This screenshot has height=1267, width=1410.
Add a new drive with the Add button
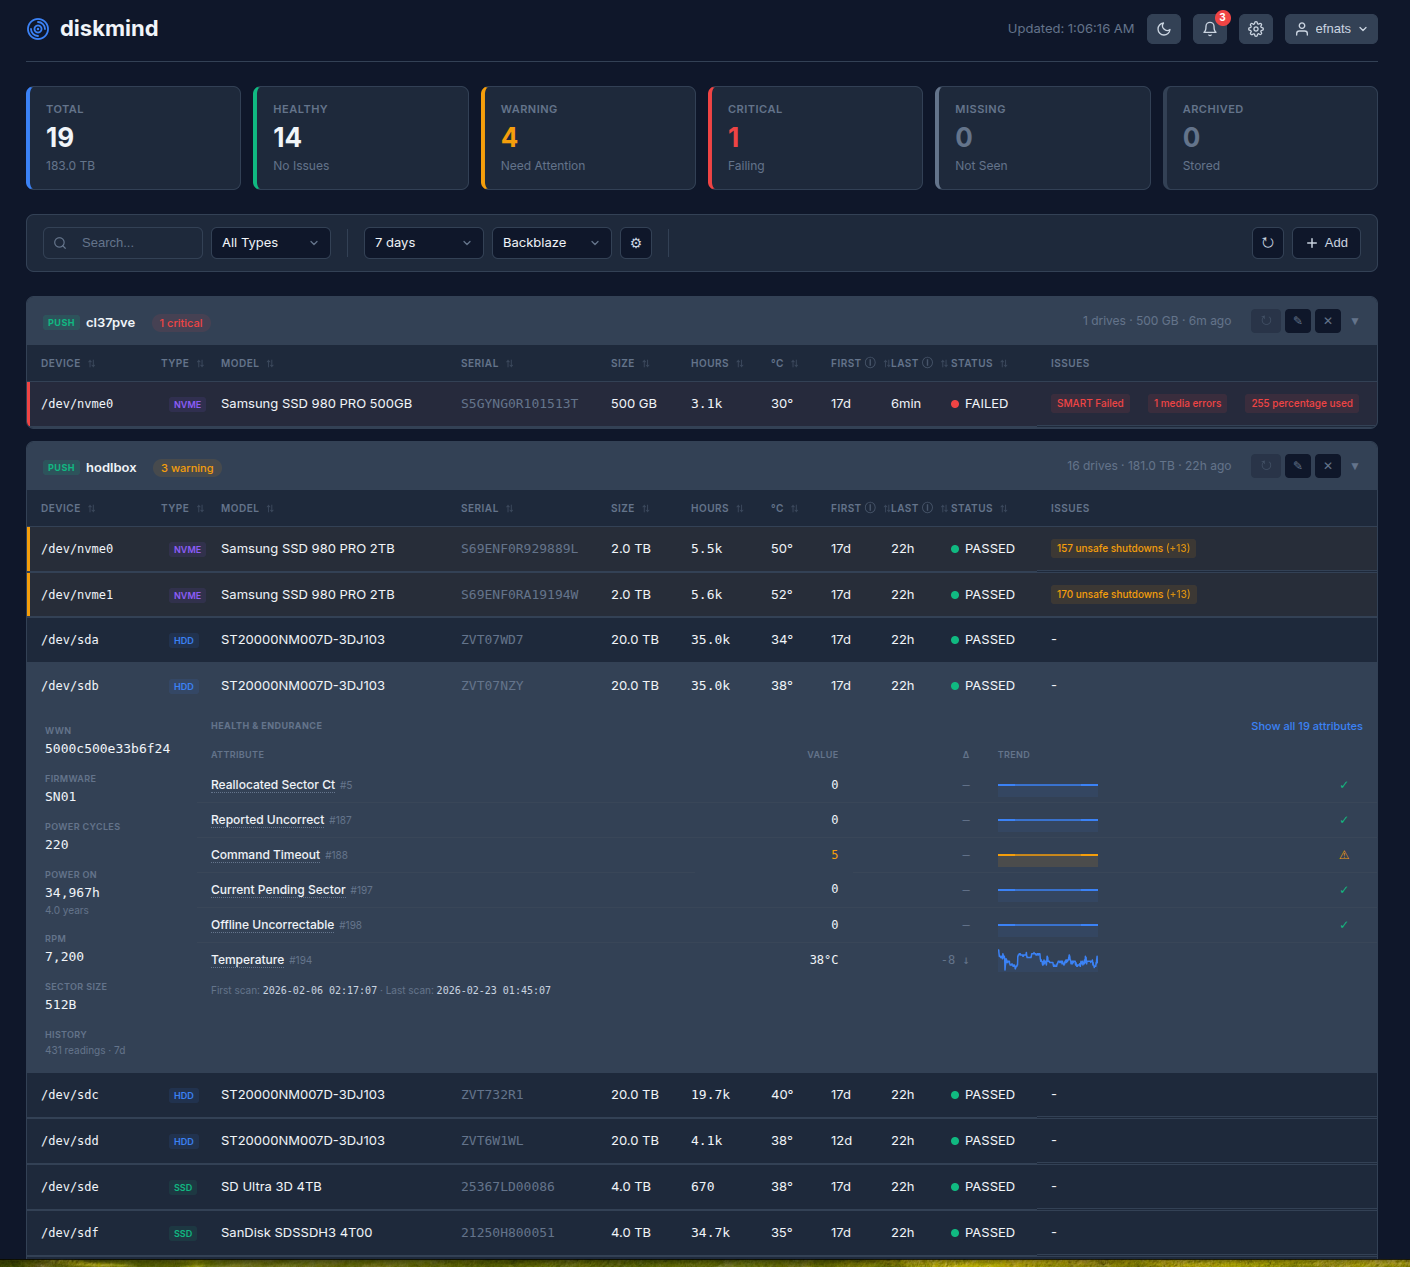pyautogui.click(x=1326, y=243)
